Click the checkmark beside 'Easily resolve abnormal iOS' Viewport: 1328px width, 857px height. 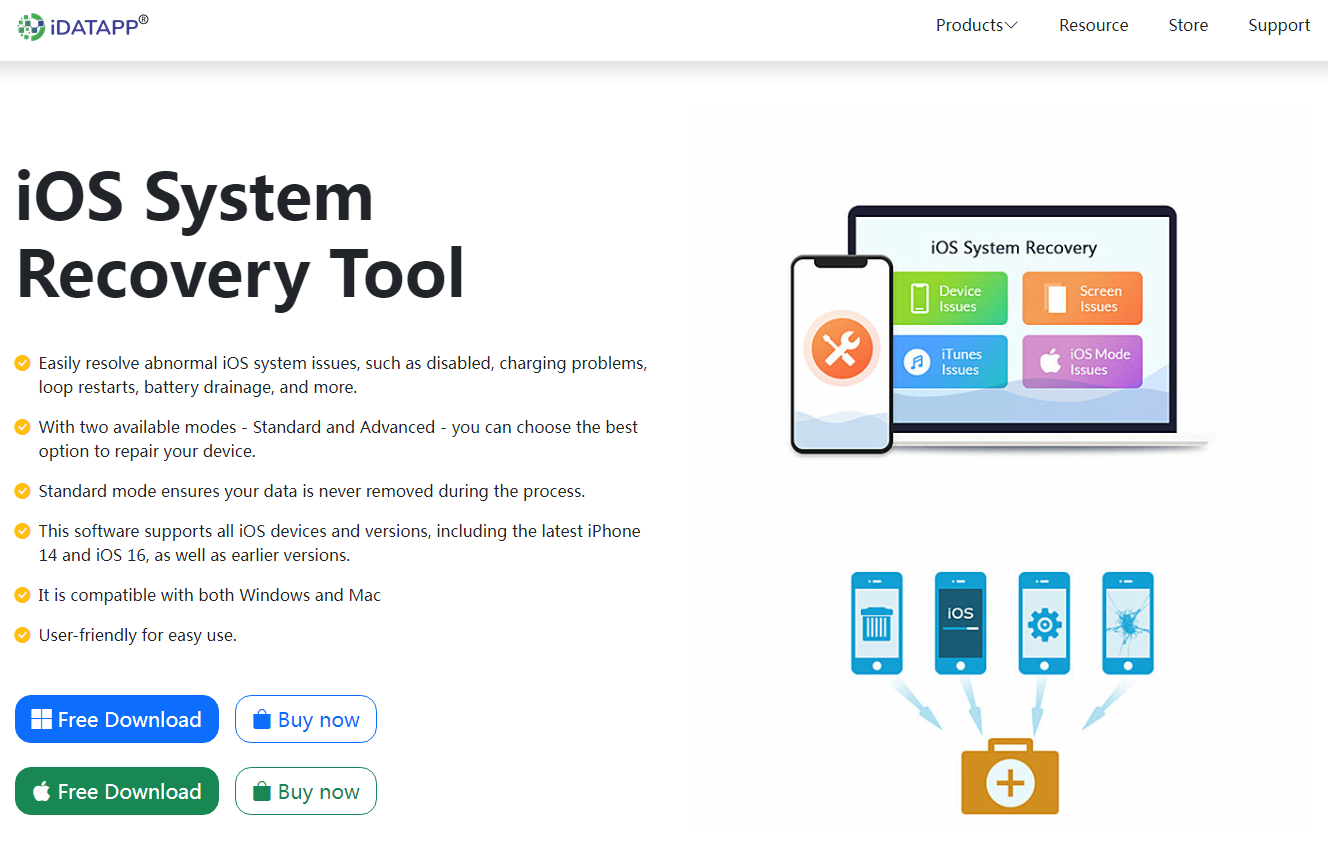pyautogui.click(x=22, y=363)
